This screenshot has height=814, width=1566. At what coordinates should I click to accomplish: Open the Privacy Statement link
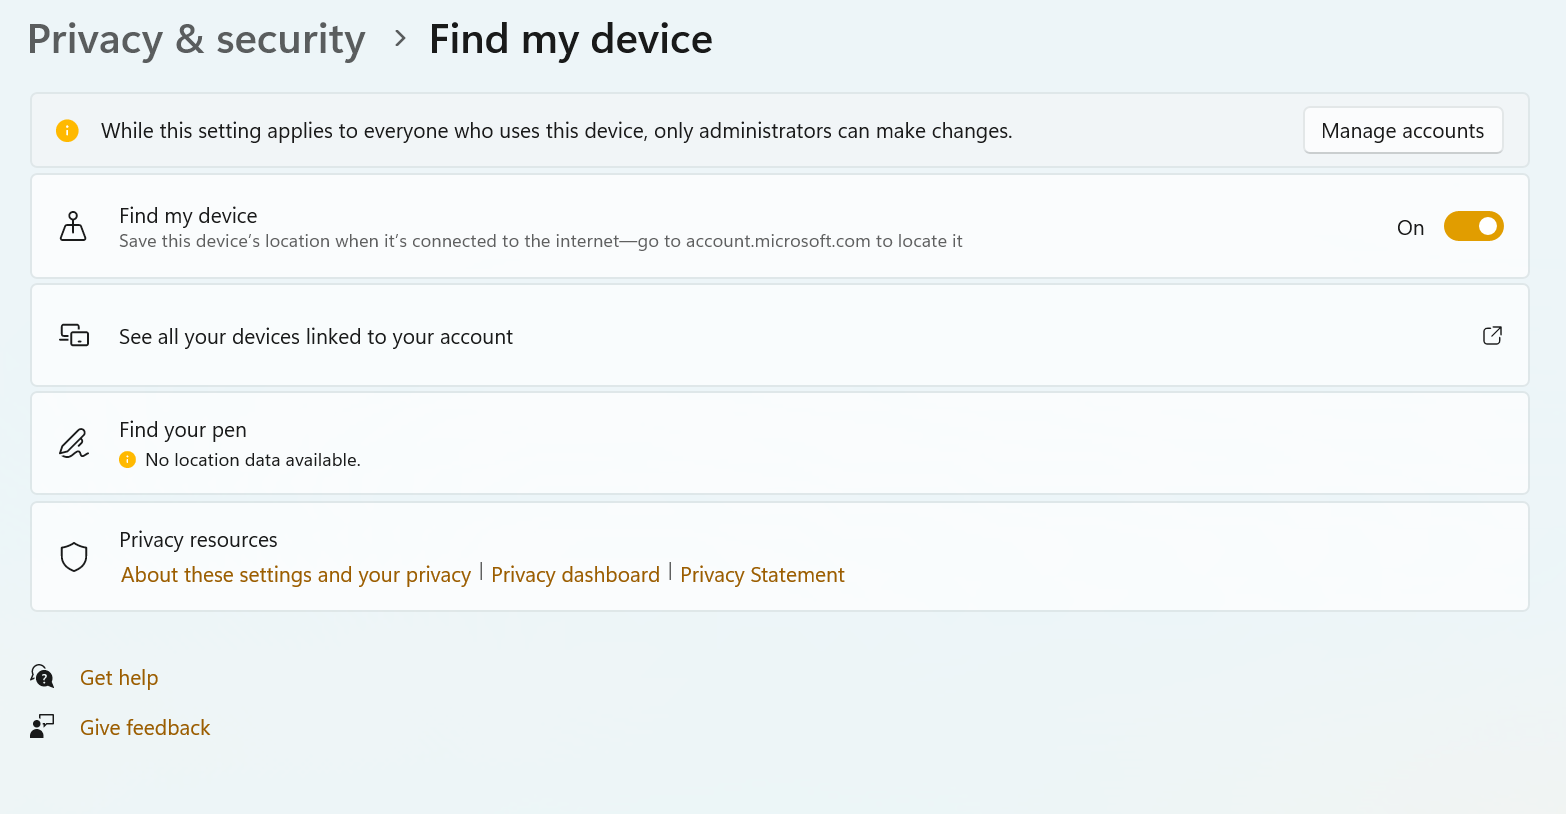pyautogui.click(x=762, y=574)
